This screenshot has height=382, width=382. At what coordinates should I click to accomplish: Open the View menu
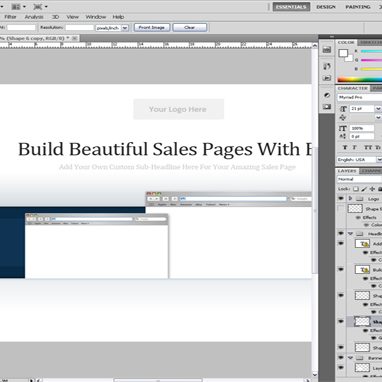(x=72, y=17)
